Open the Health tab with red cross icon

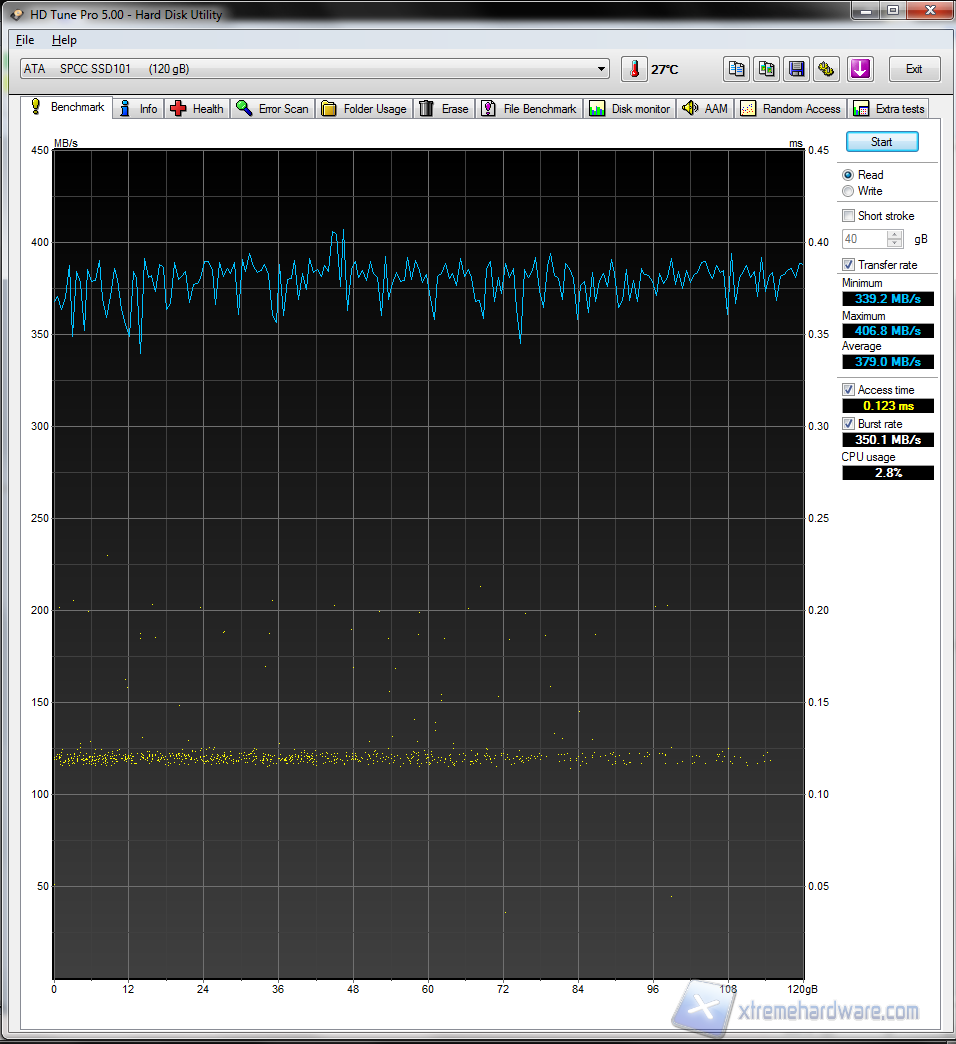point(197,109)
